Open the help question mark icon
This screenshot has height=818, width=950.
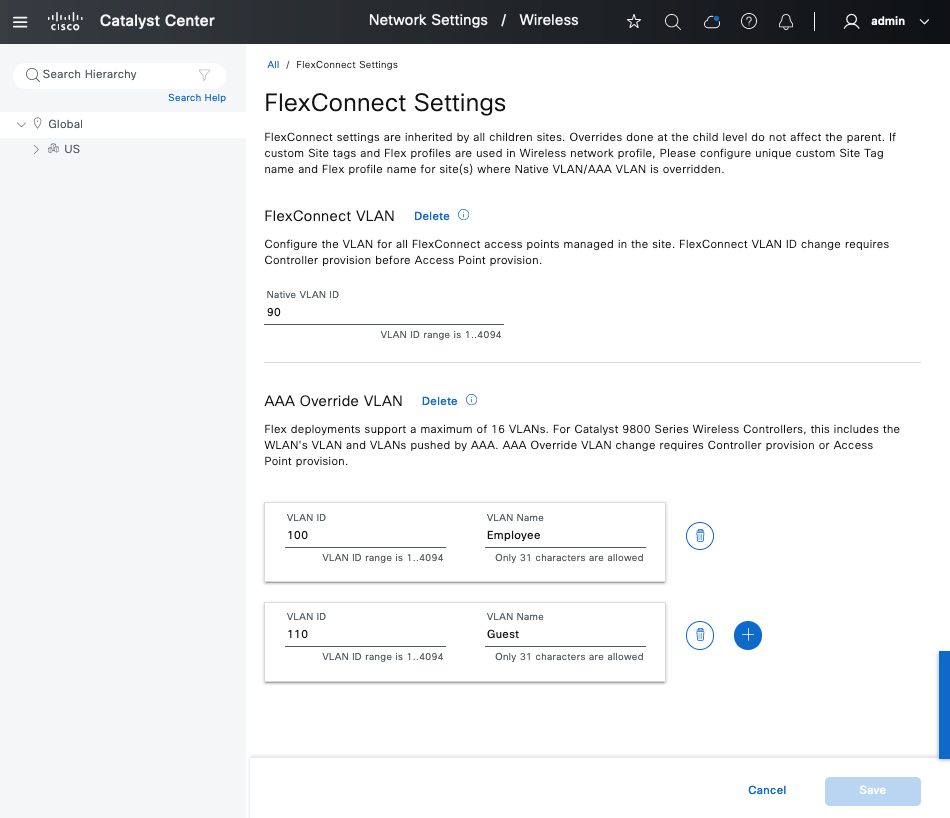pos(749,21)
